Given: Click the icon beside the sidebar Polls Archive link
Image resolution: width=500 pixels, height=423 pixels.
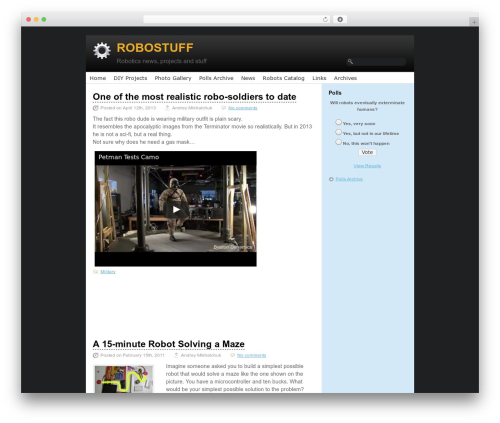Looking at the screenshot, I should 331,179.
